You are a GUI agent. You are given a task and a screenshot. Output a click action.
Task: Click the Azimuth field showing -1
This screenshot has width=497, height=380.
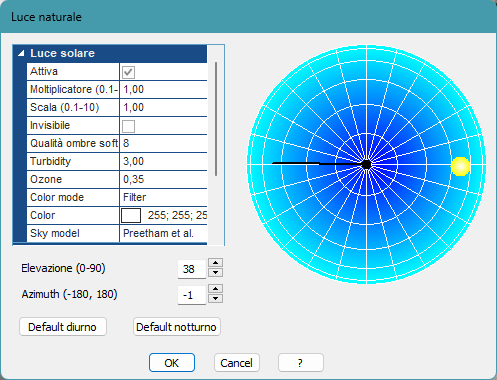(192, 295)
